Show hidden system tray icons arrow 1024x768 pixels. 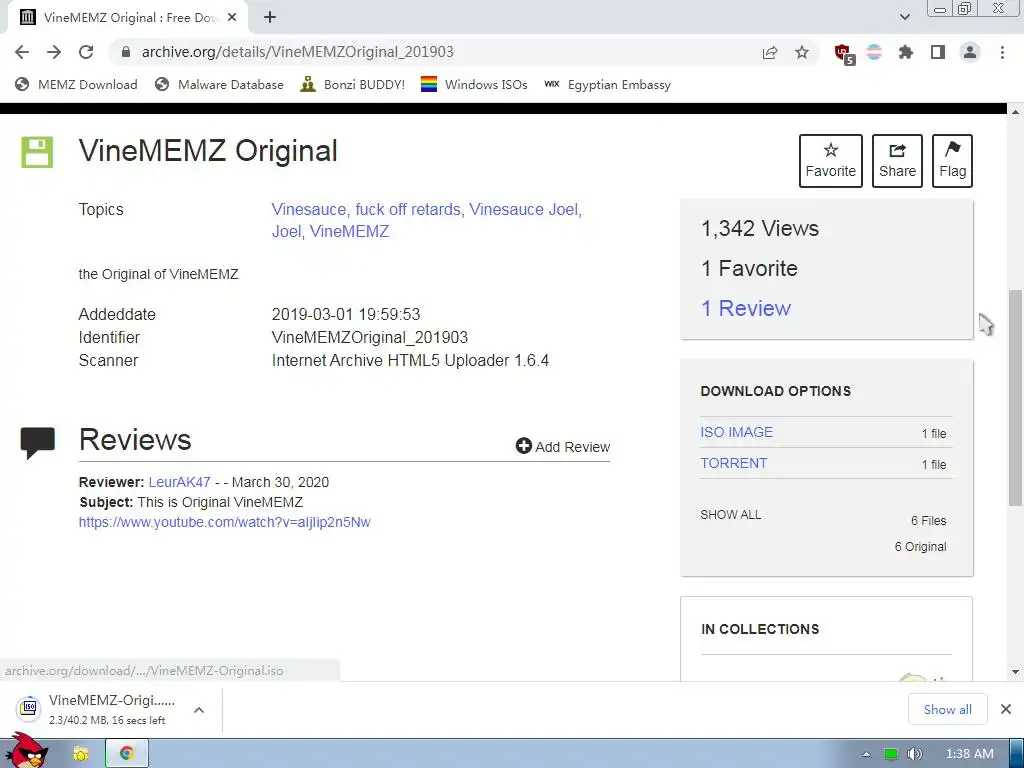click(x=867, y=754)
